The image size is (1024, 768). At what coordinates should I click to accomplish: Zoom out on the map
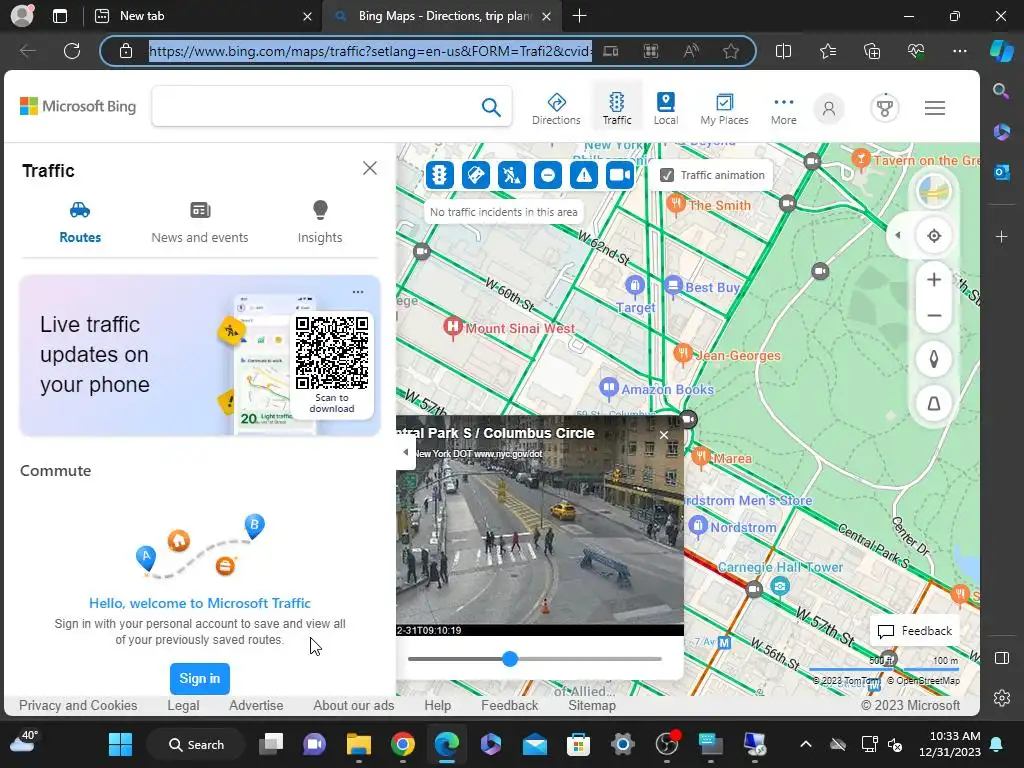(x=934, y=315)
